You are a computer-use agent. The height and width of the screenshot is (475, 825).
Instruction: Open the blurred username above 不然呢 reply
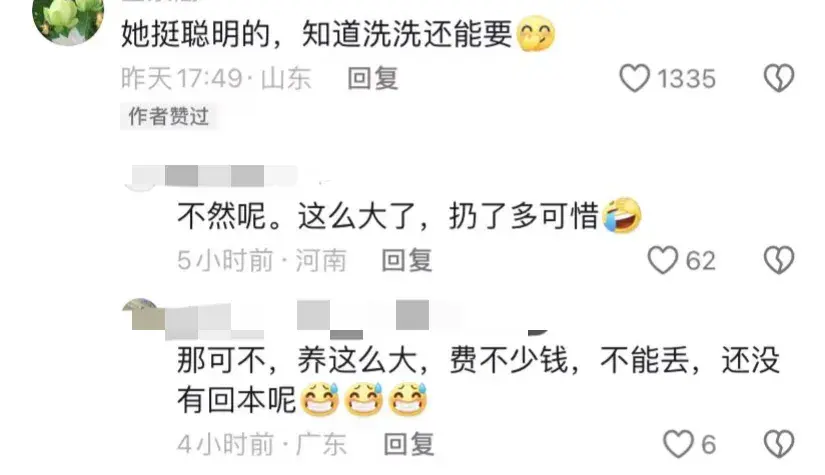(213, 176)
